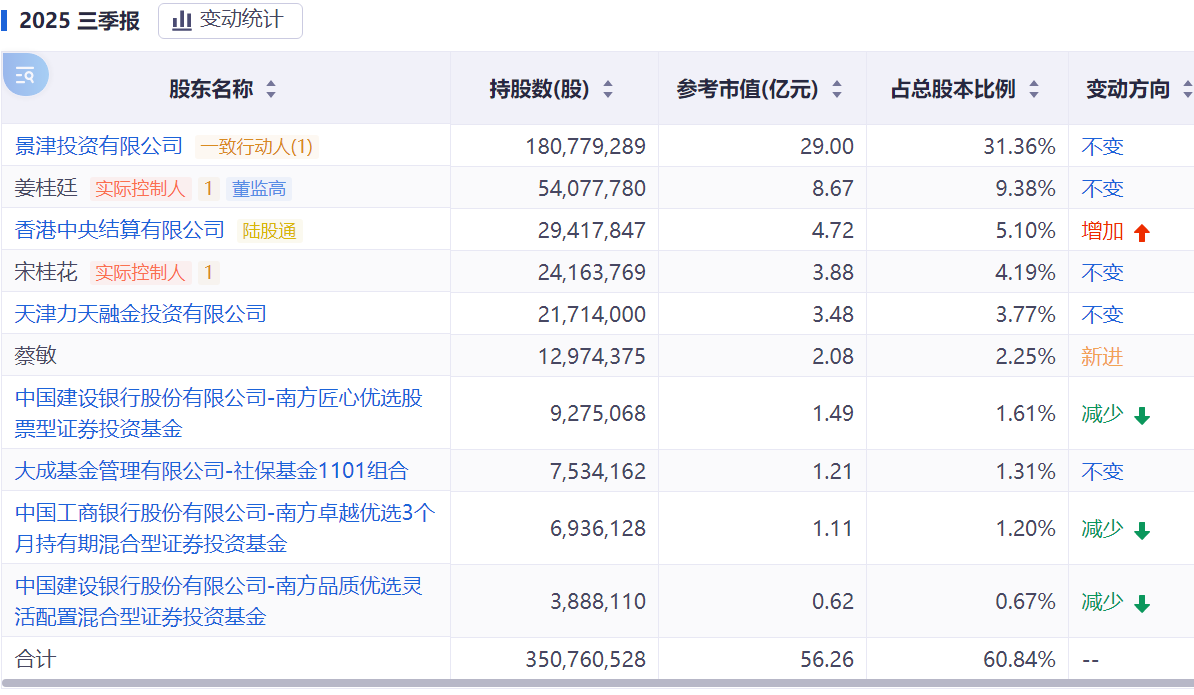
Task: Click shareholder name 宋桂花
Action: click(x=46, y=272)
